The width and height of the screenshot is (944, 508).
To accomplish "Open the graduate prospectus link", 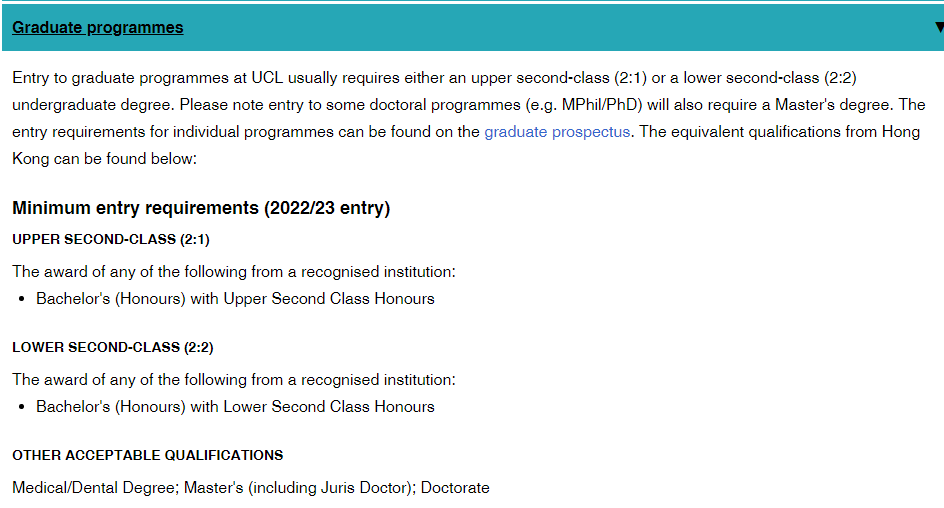I will click(557, 132).
